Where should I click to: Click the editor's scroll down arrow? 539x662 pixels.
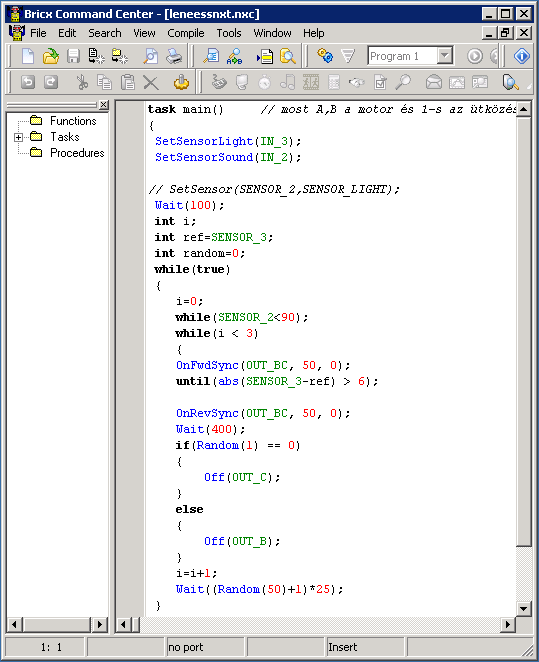(x=524, y=608)
